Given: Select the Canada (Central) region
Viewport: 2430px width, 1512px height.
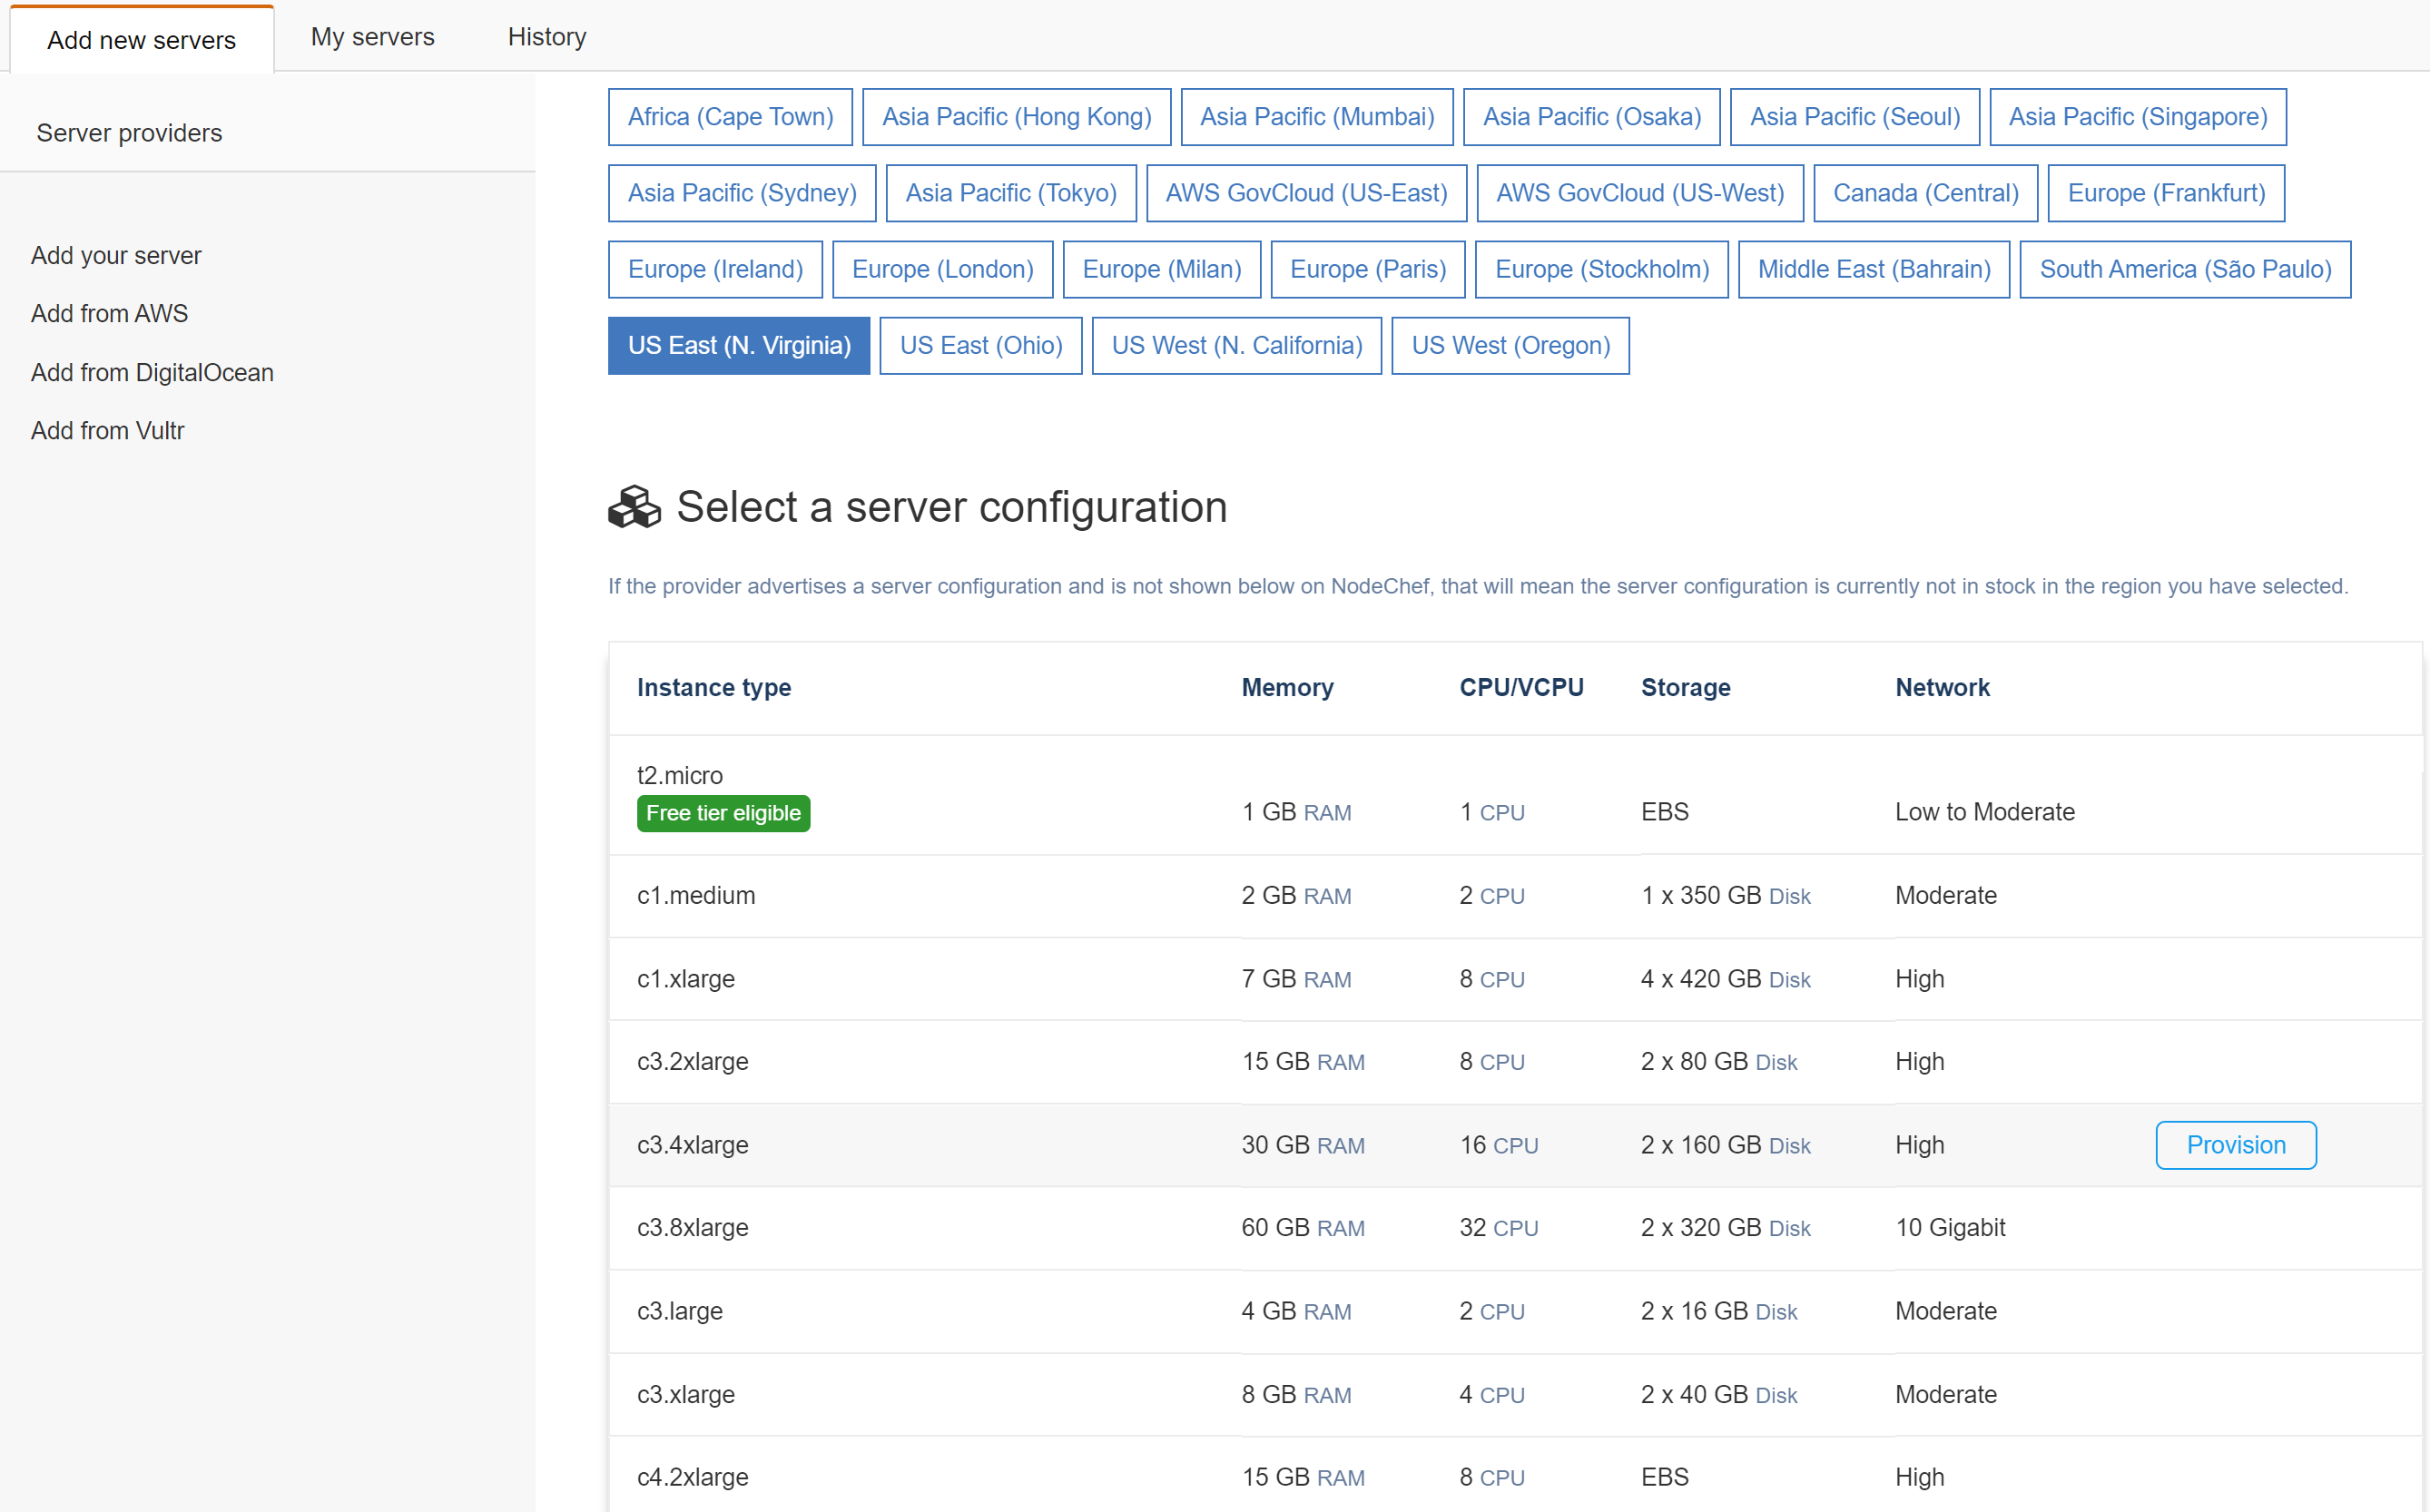Looking at the screenshot, I should point(1925,193).
